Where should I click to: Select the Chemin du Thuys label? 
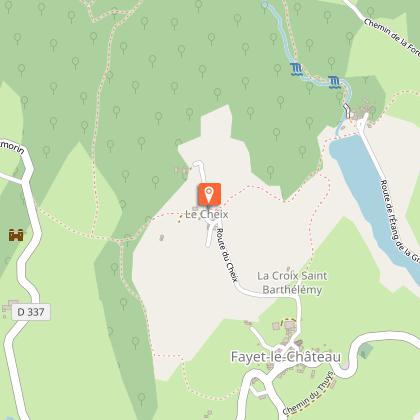(x=308, y=393)
